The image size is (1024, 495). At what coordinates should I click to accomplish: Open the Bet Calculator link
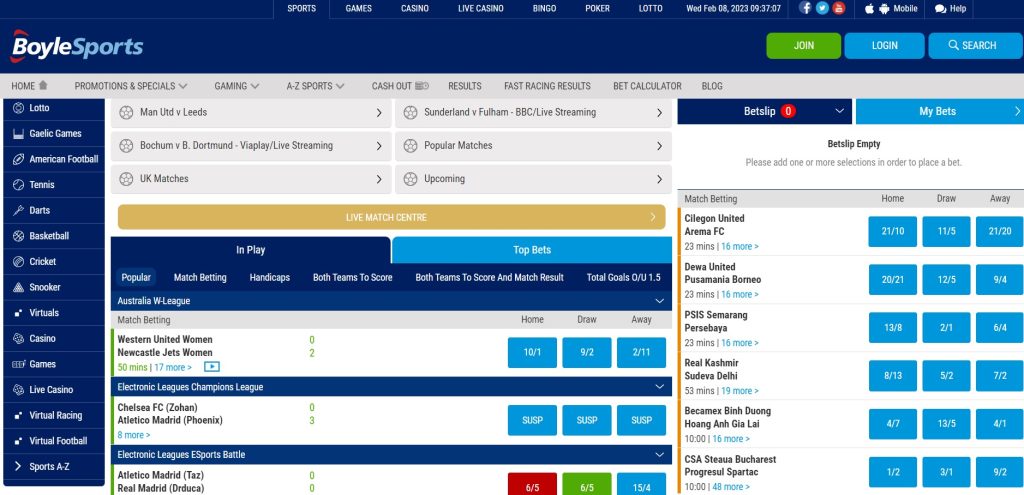coord(647,86)
